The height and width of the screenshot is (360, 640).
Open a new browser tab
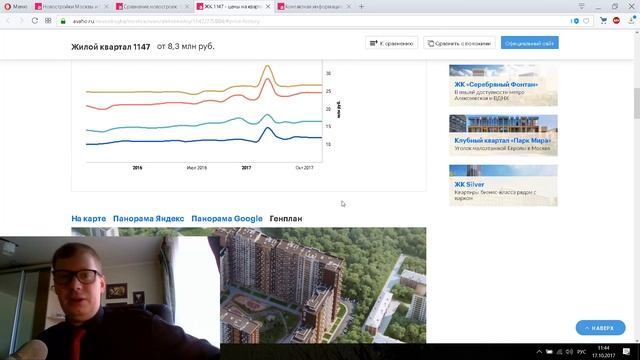[x=361, y=7]
